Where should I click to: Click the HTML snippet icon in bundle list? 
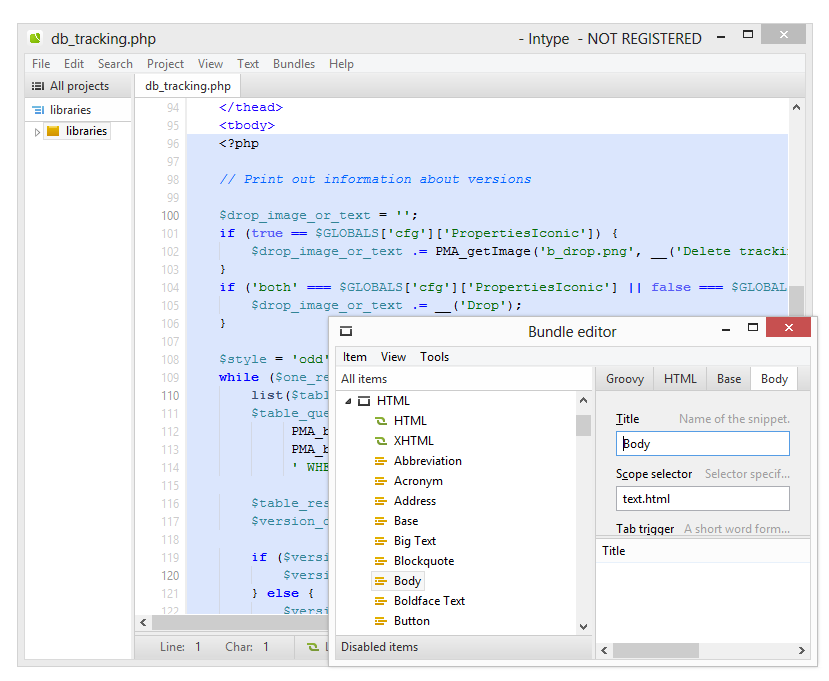pyautogui.click(x=380, y=421)
